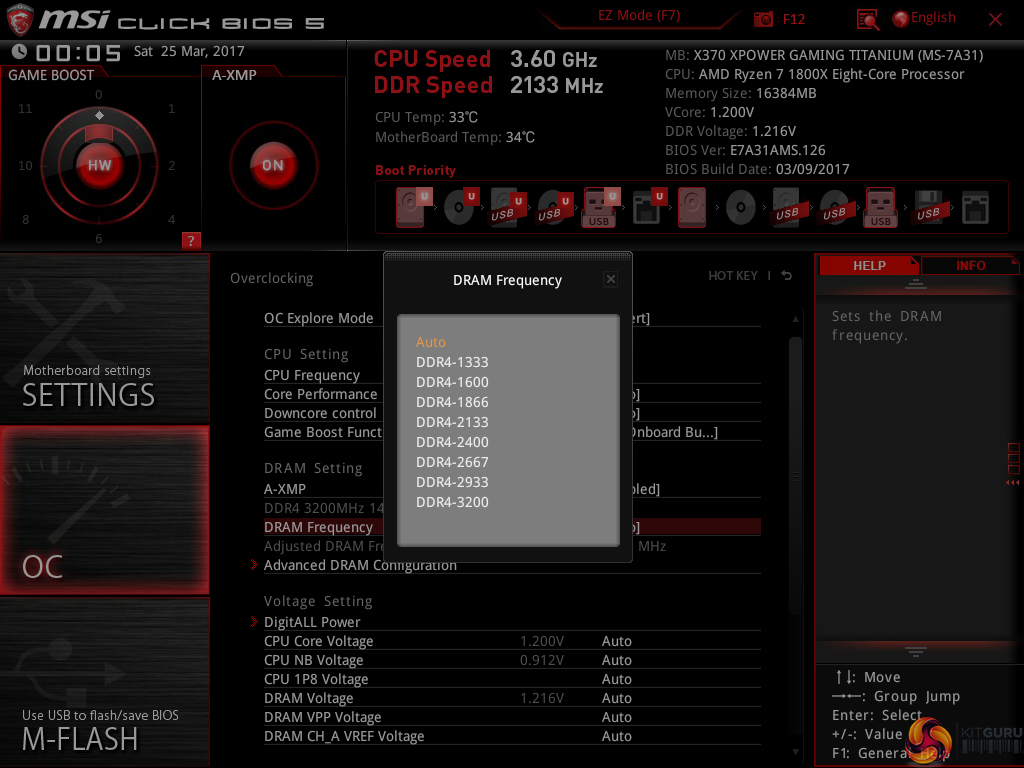This screenshot has height=768, width=1024.
Task: Choose DDR4-1866 frequency option
Action: (x=452, y=402)
